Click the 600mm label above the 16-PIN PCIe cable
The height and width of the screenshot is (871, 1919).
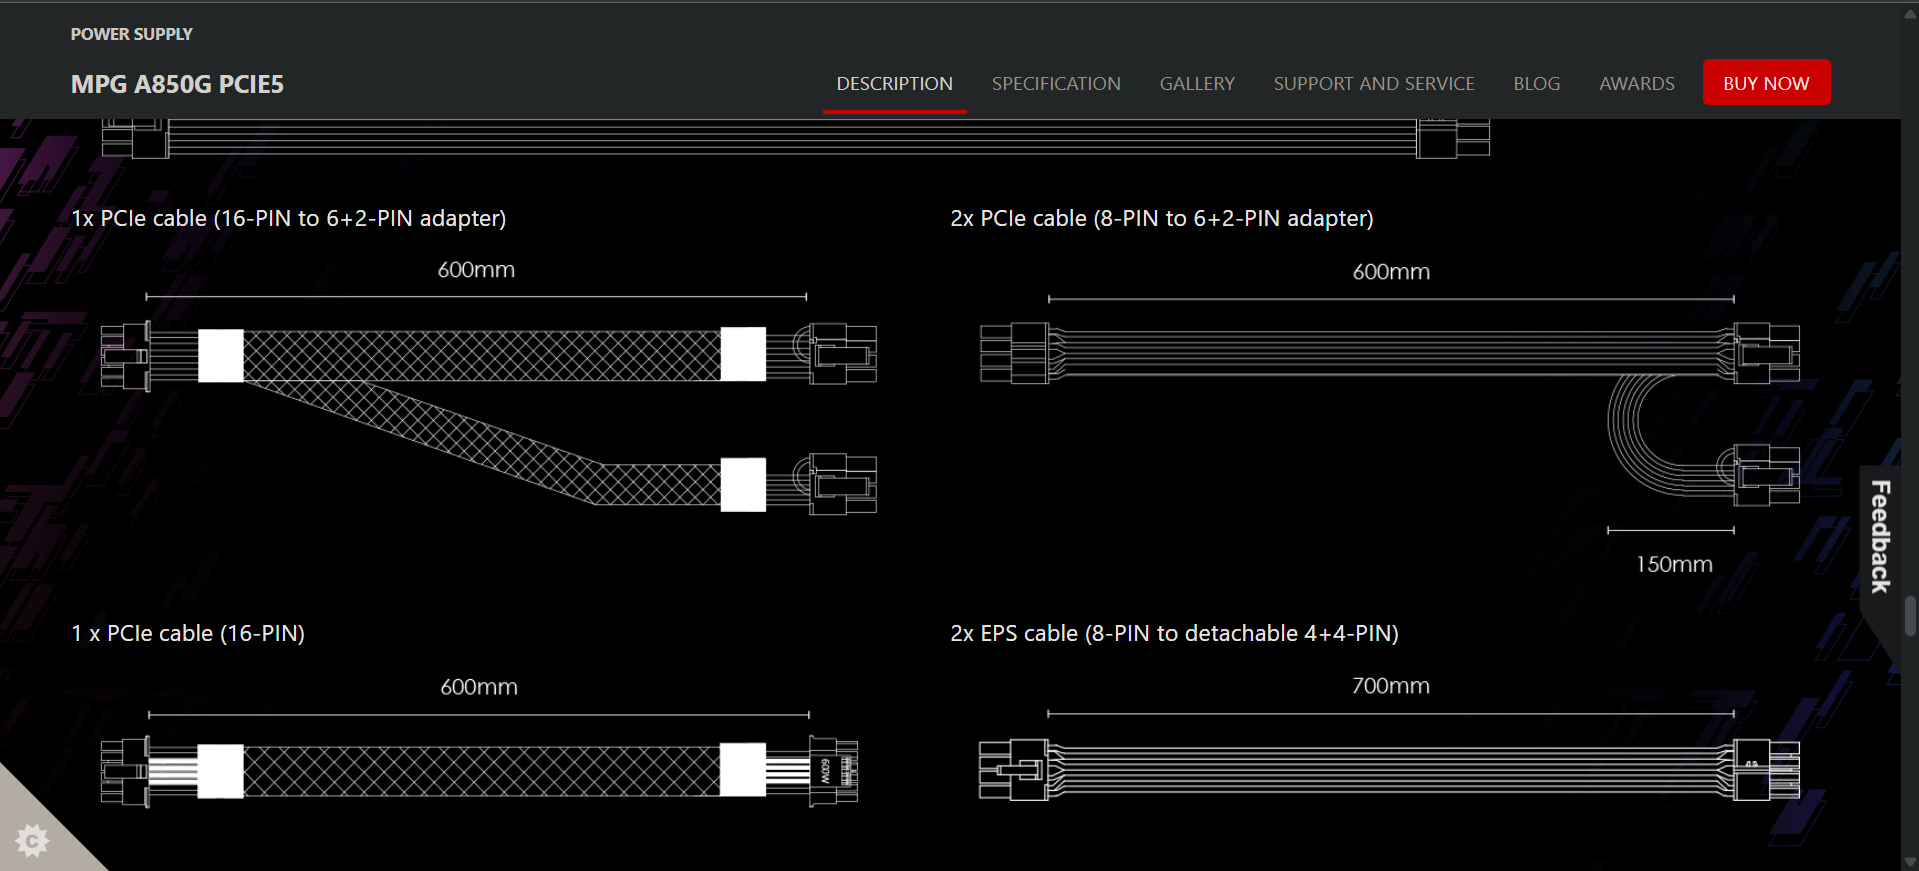479,687
